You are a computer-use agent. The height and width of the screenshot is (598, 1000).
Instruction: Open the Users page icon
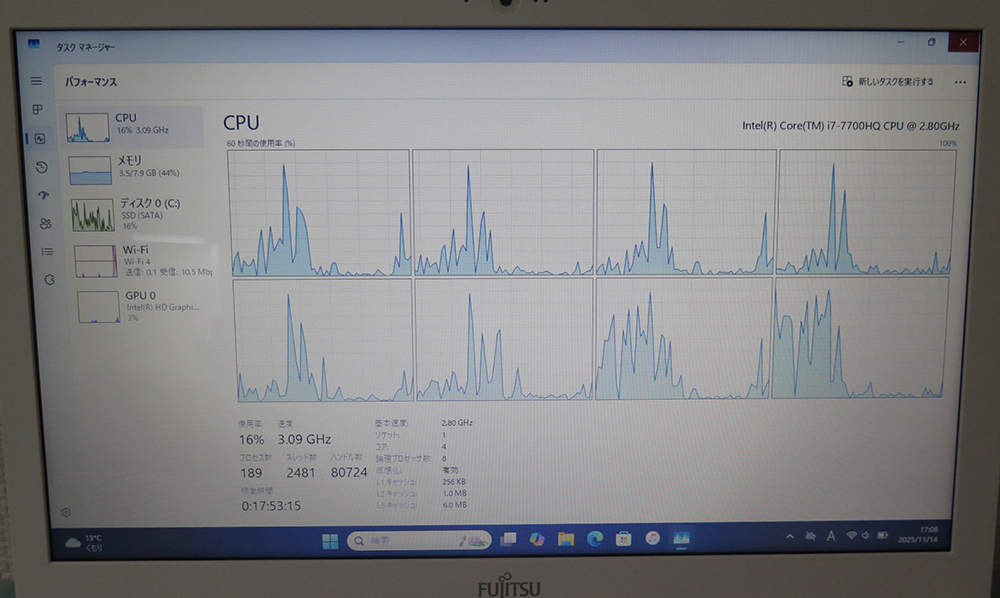point(45,223)
